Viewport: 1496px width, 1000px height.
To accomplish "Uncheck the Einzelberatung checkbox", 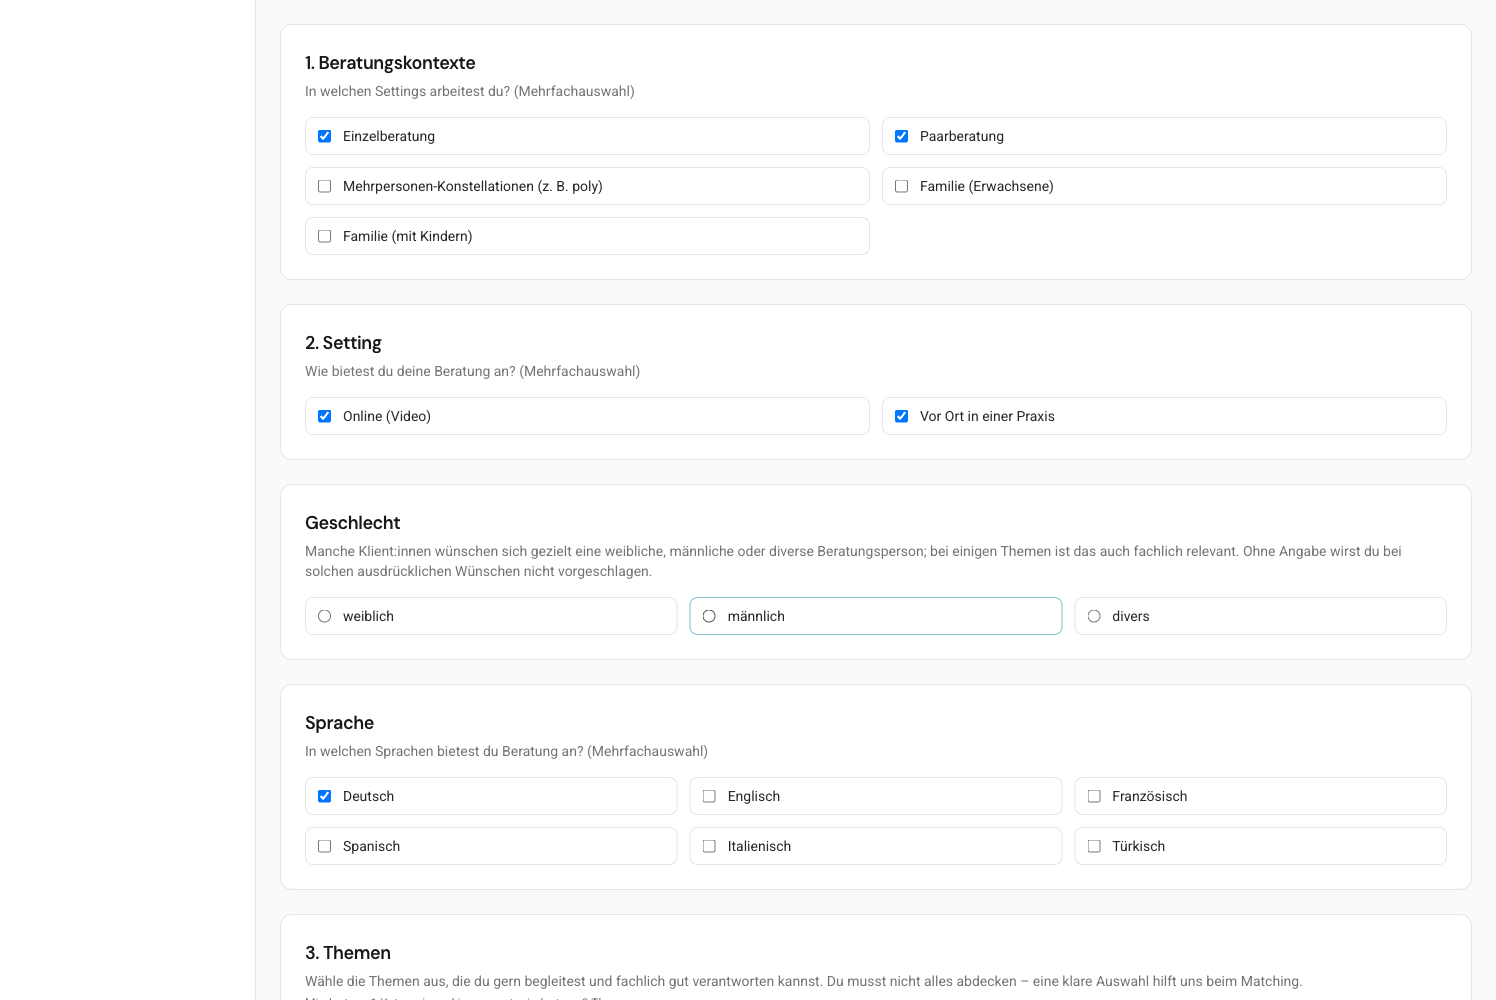I will pyautogui.click(x=324, y=136).
